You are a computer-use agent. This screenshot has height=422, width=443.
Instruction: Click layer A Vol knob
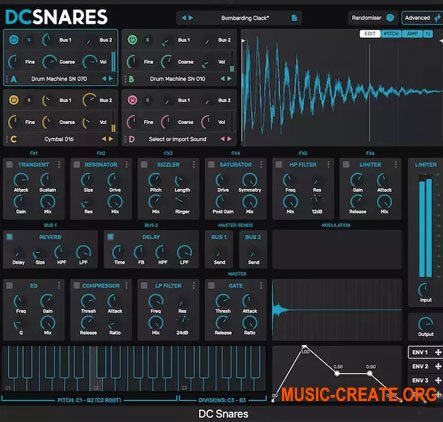click(89, 61)
